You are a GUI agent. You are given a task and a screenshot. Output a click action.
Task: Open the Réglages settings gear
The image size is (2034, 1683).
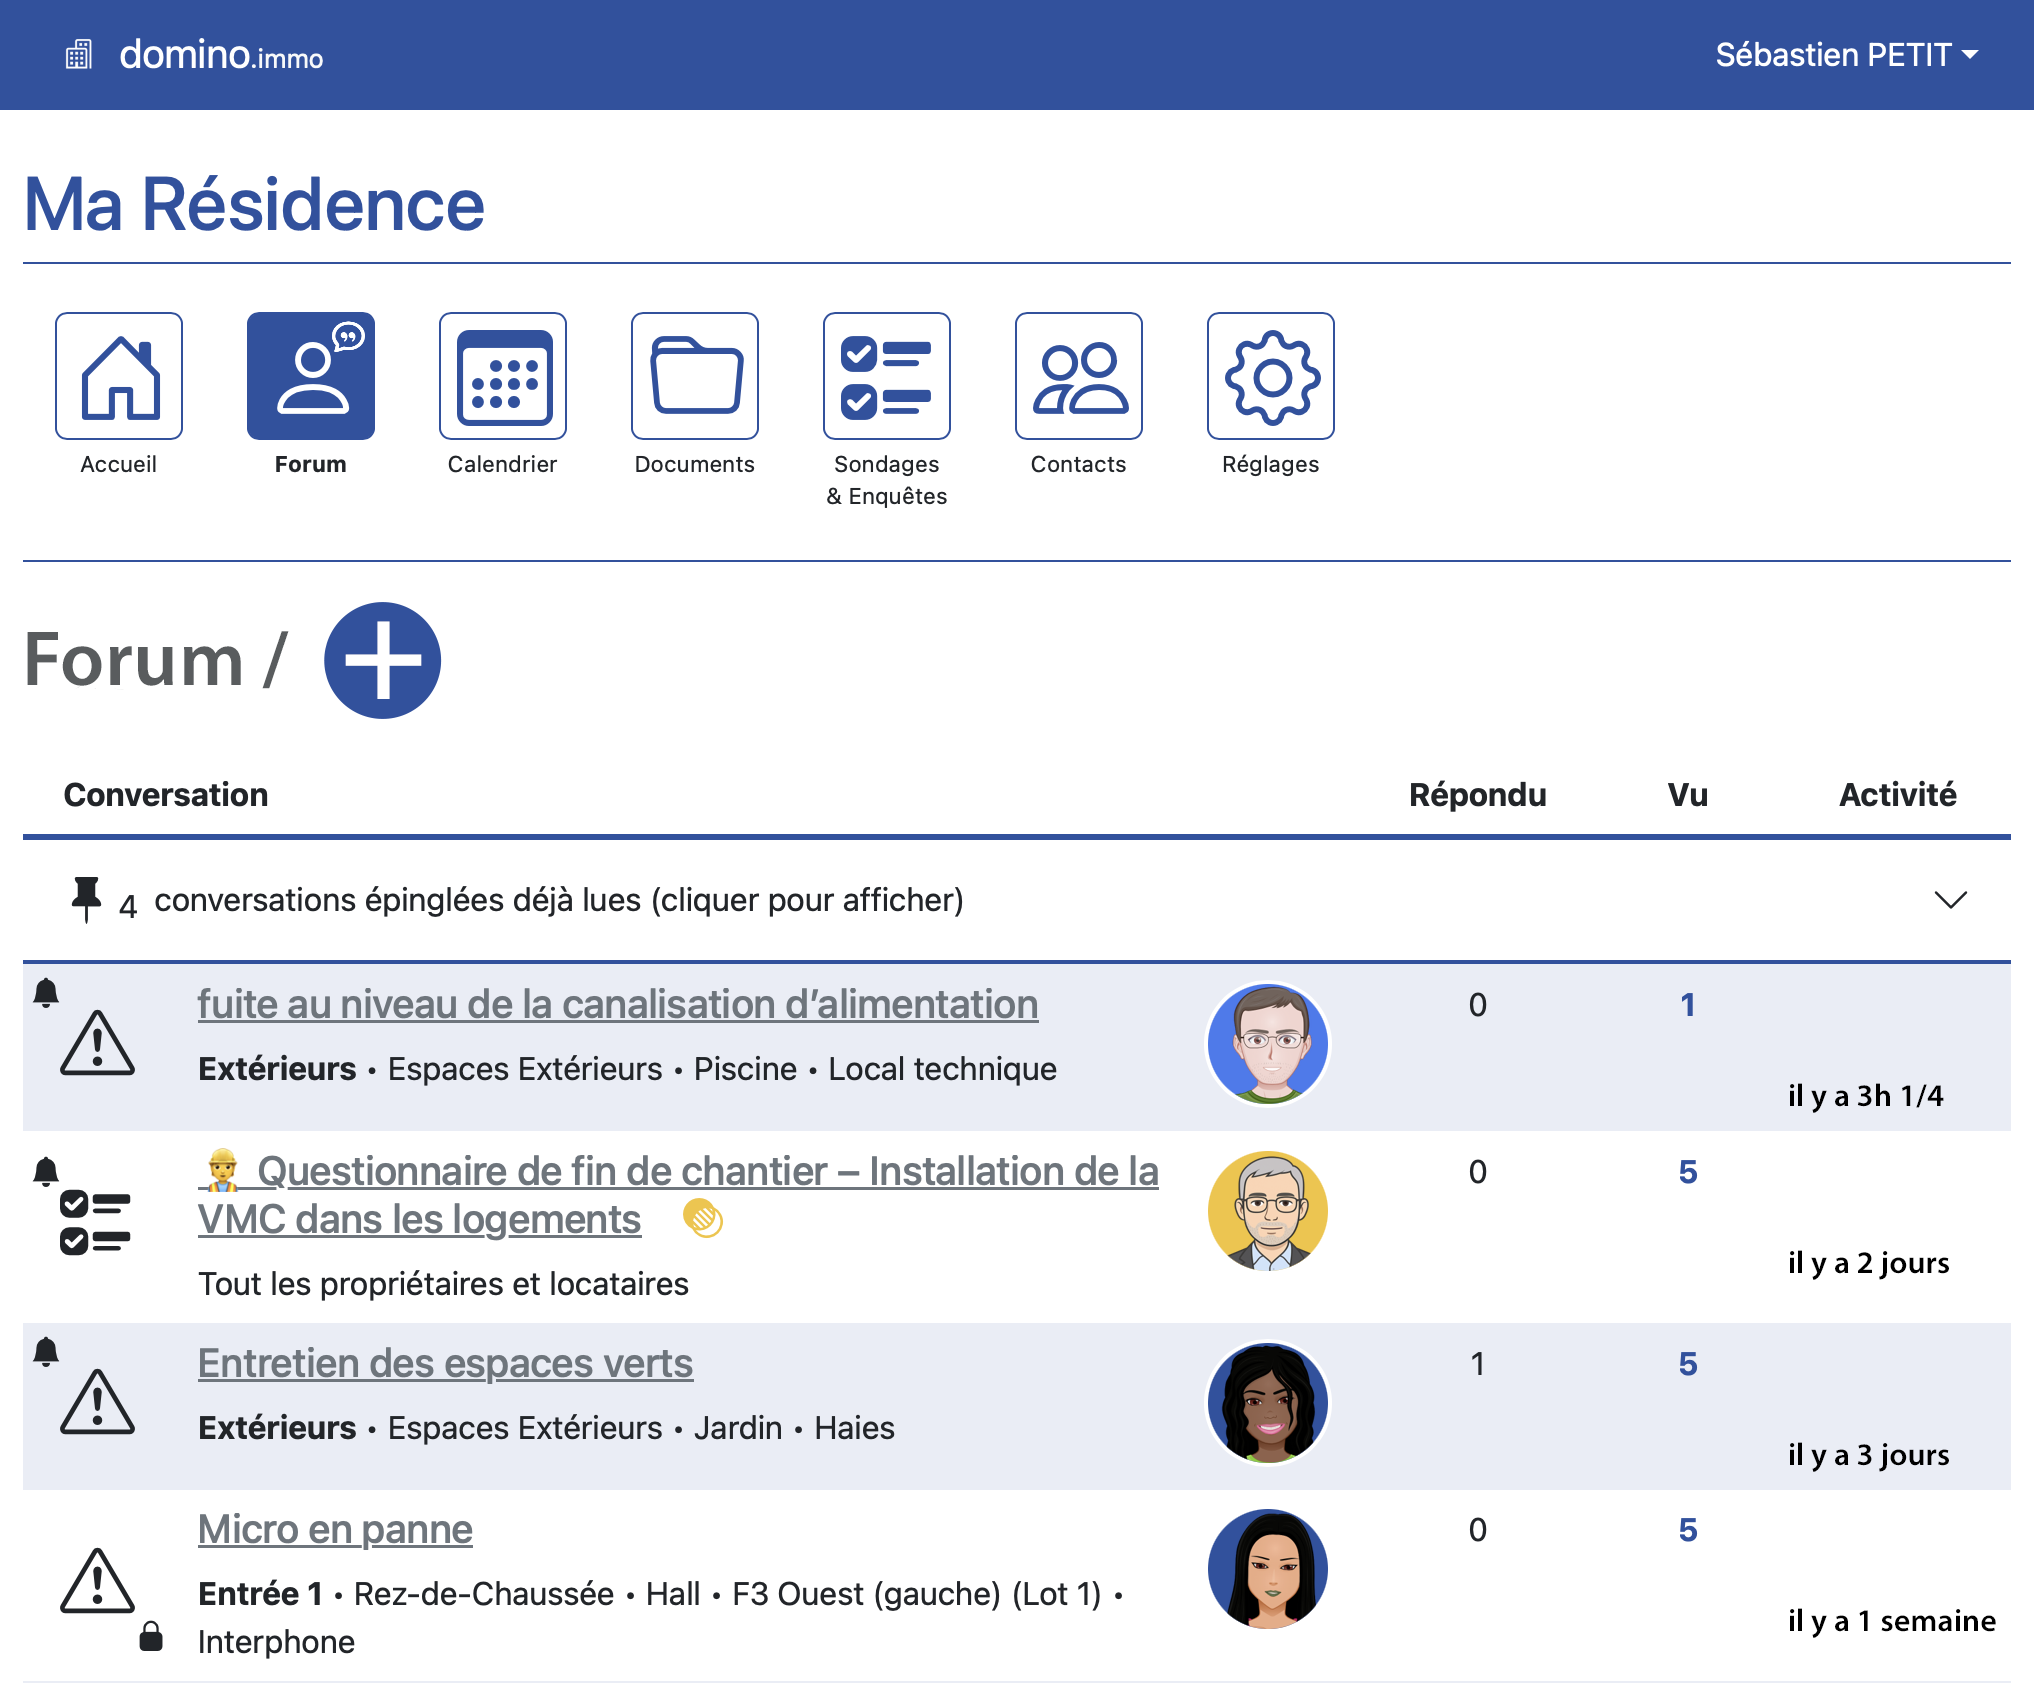click(x=1270, y=376)
